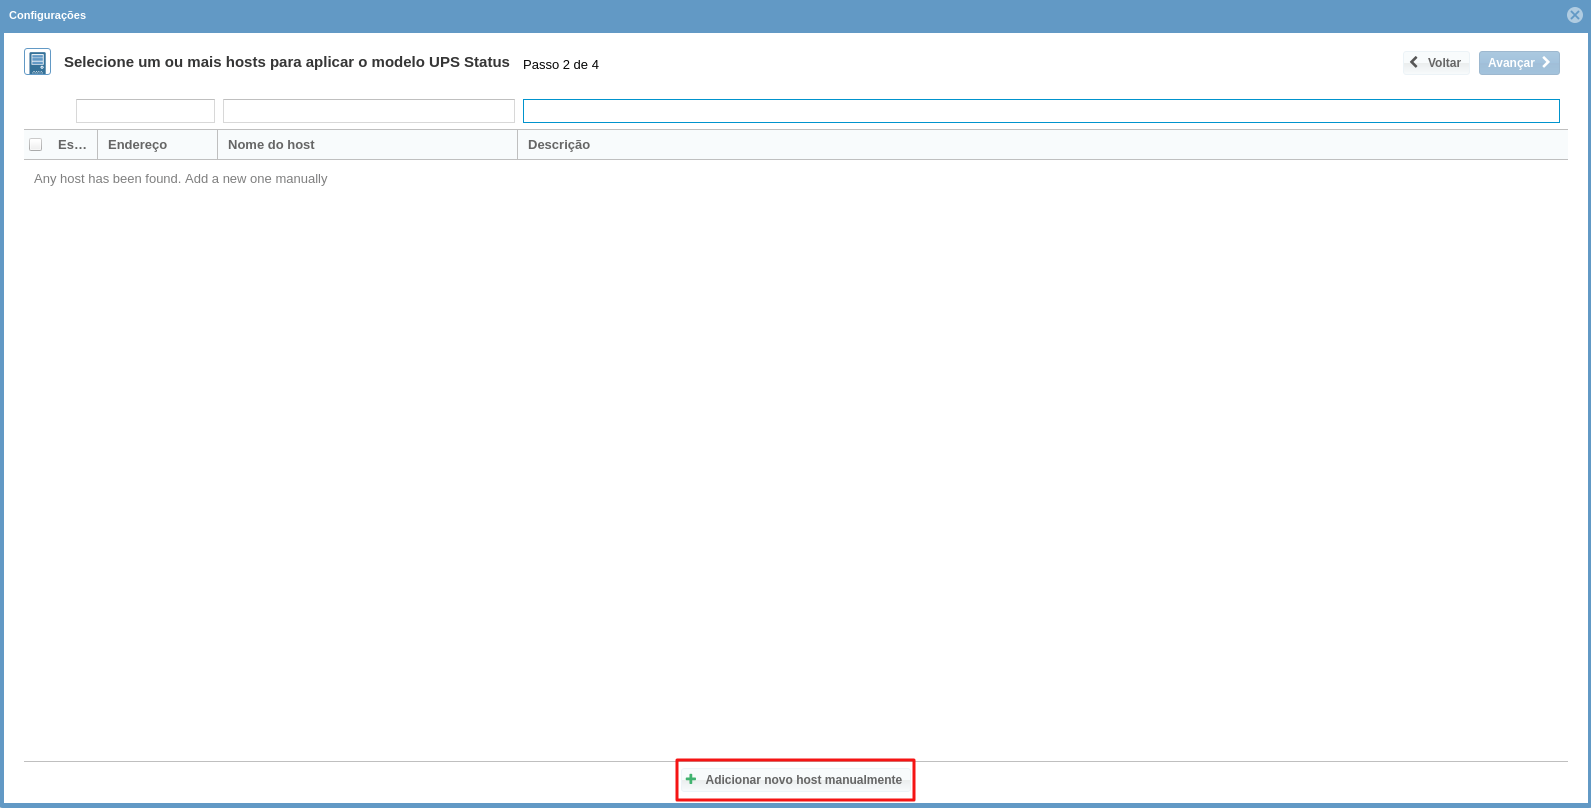
Task: Focus the Nome do host filter field
Action: point(368,111)
